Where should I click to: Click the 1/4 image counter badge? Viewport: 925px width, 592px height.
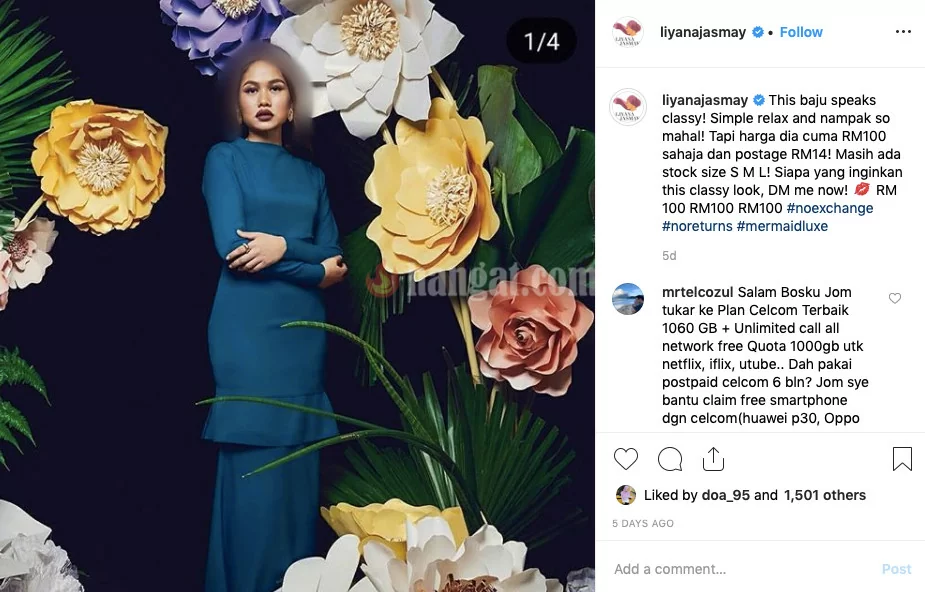coord(542,41)
